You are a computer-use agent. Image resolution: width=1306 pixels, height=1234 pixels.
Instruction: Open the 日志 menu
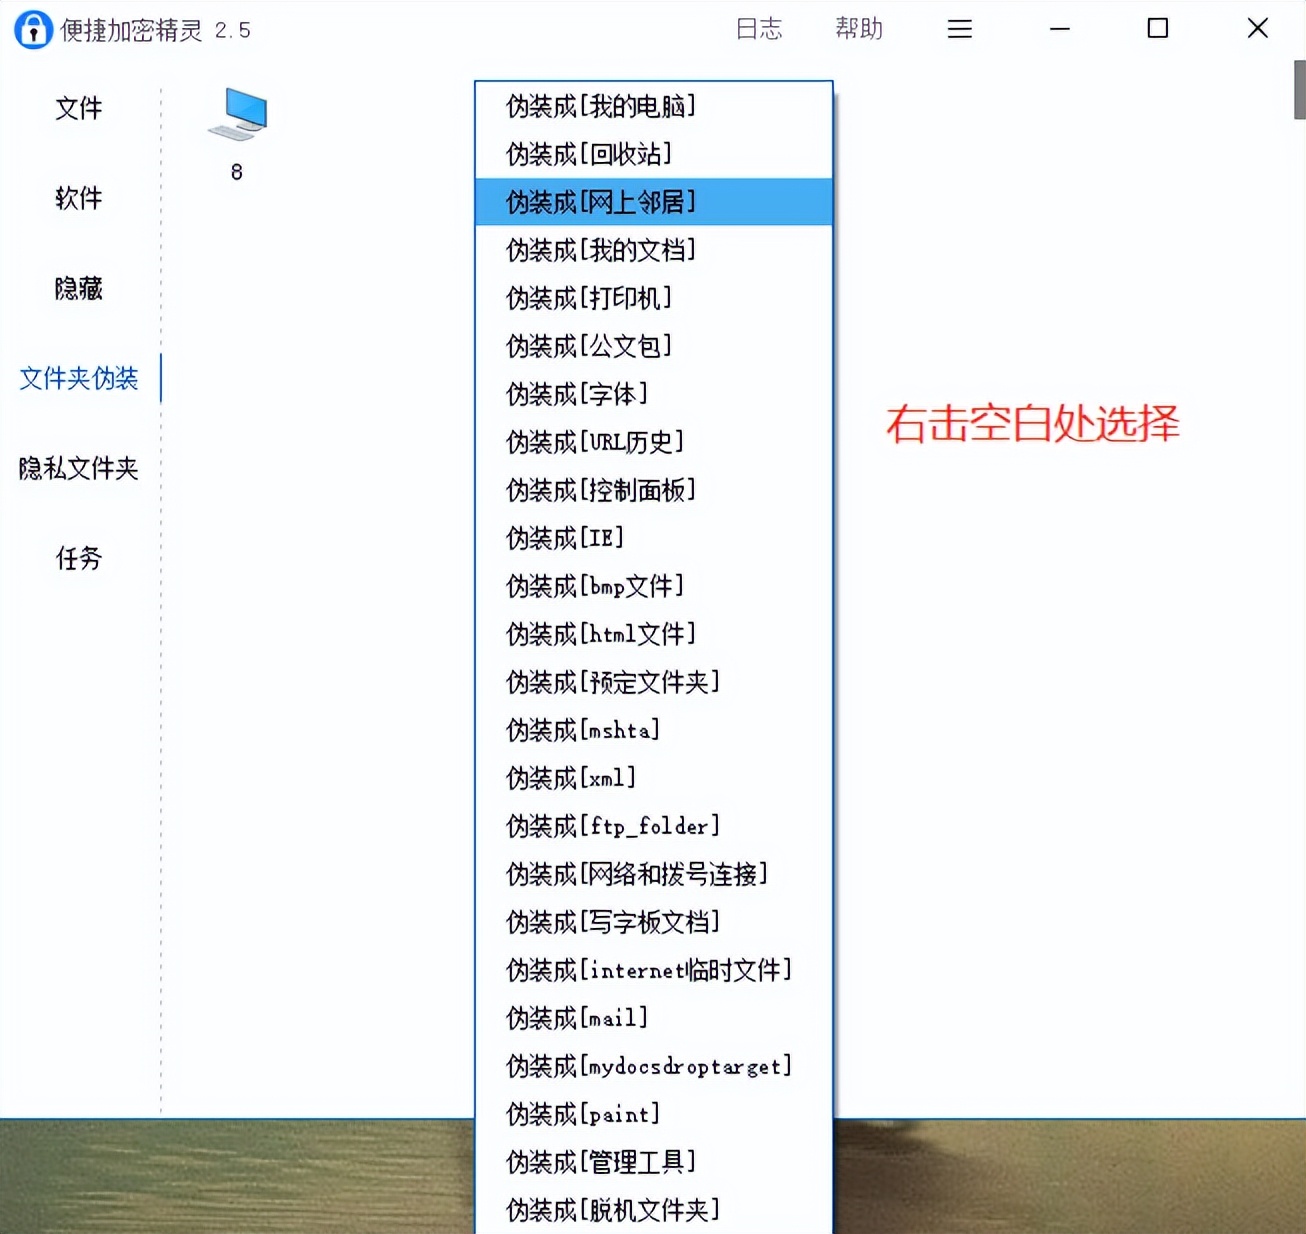(760, 29)
